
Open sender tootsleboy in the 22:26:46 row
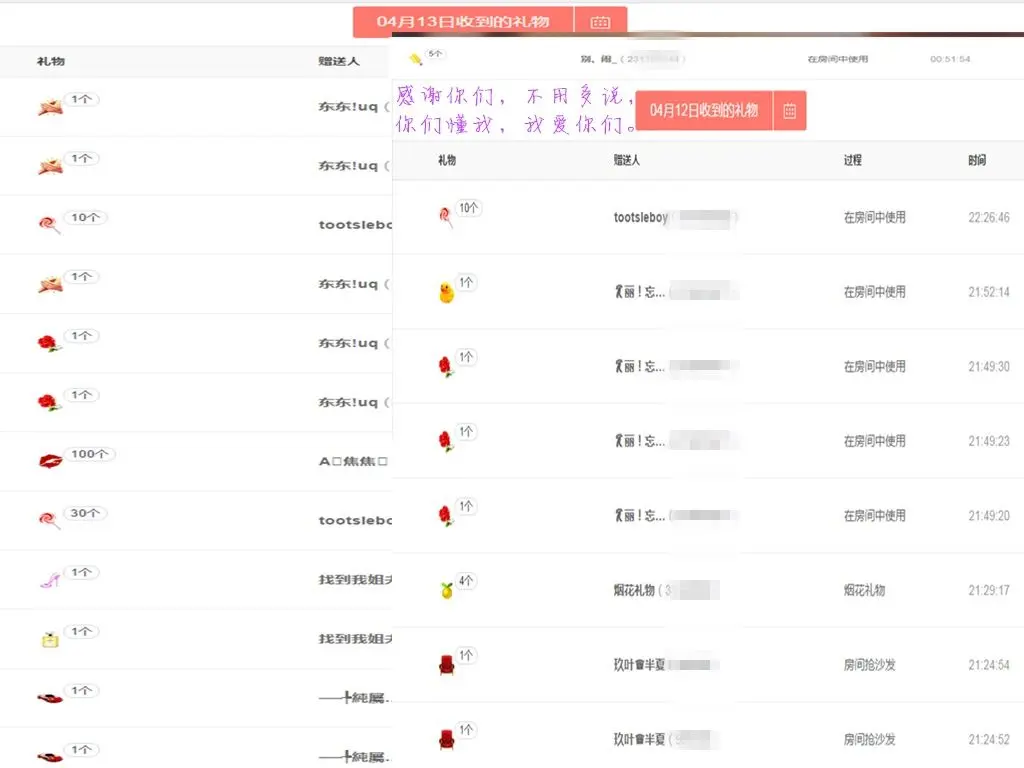640,217
